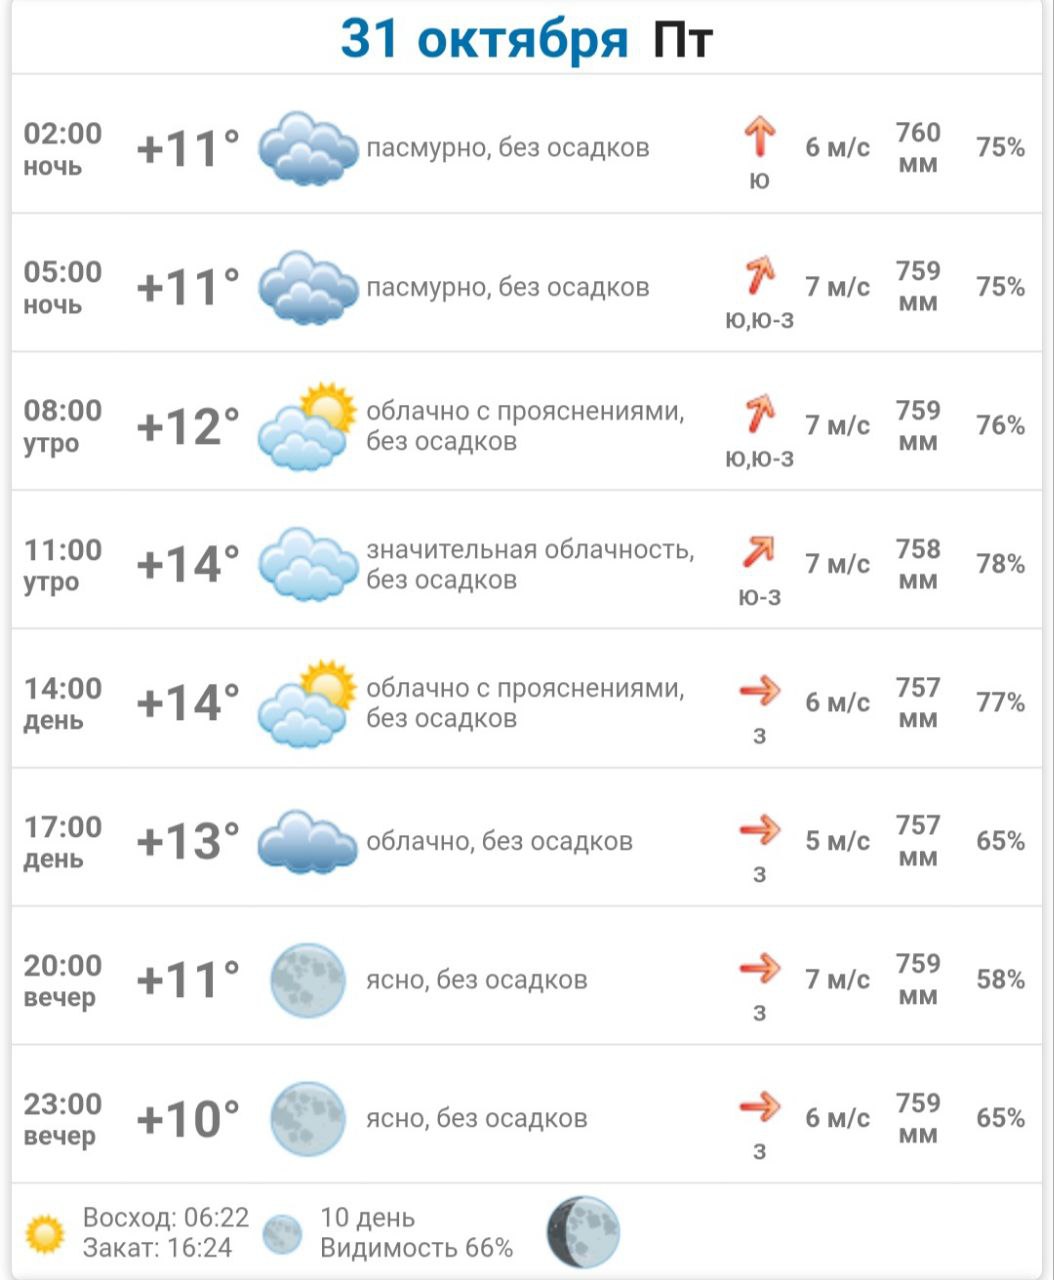Click the sunrise sun icon at bottom
Screen dimensions: 1054x1280
(x=46, y=1234)
